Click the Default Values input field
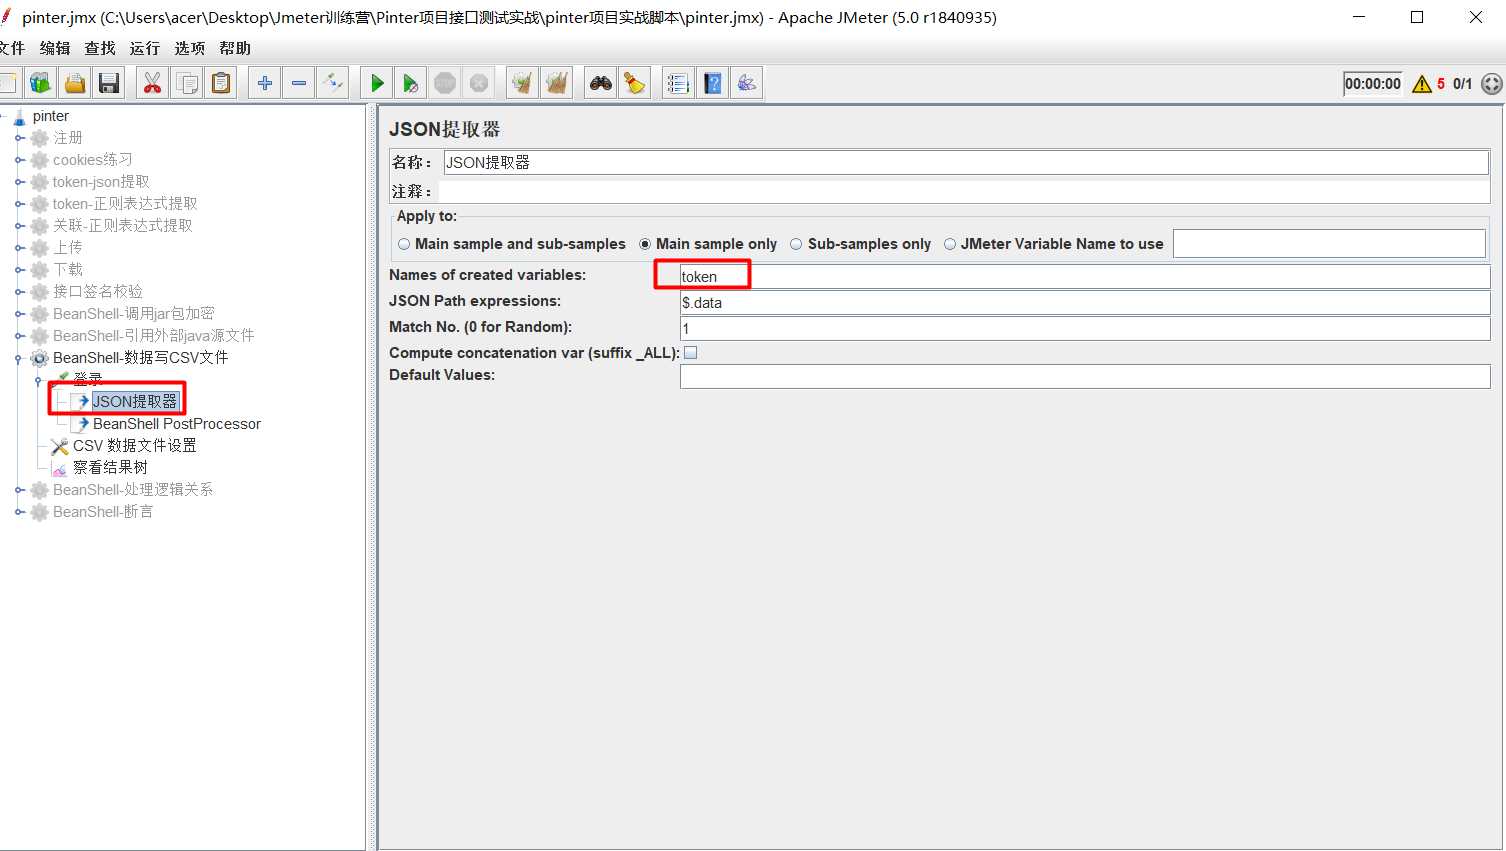Screen dimensions: 1506x851 pyautogui.click(x=1085, y=376)
